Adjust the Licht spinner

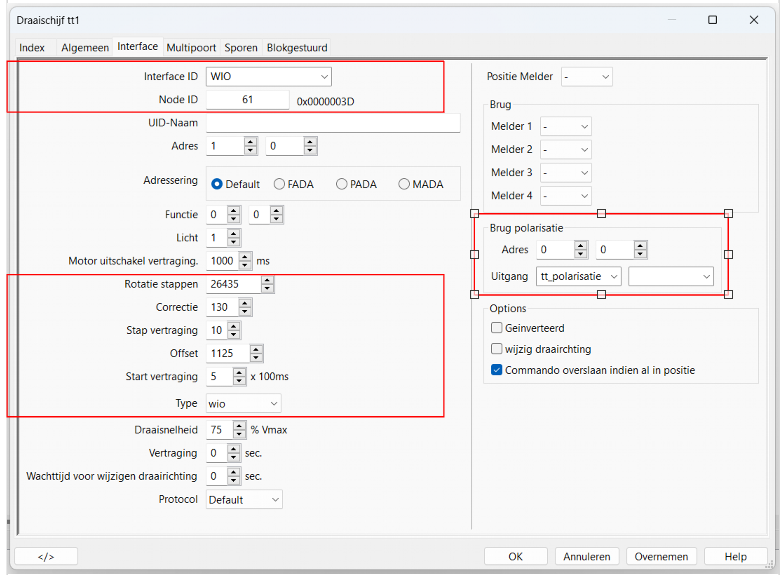point(233,238)
